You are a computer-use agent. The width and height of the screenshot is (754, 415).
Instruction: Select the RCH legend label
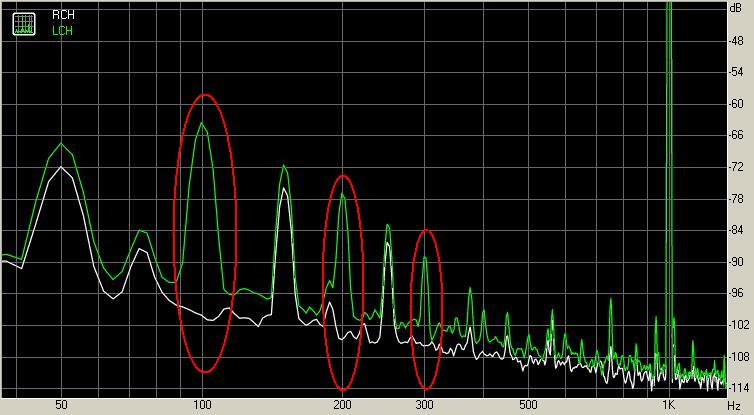coord(63,15)
